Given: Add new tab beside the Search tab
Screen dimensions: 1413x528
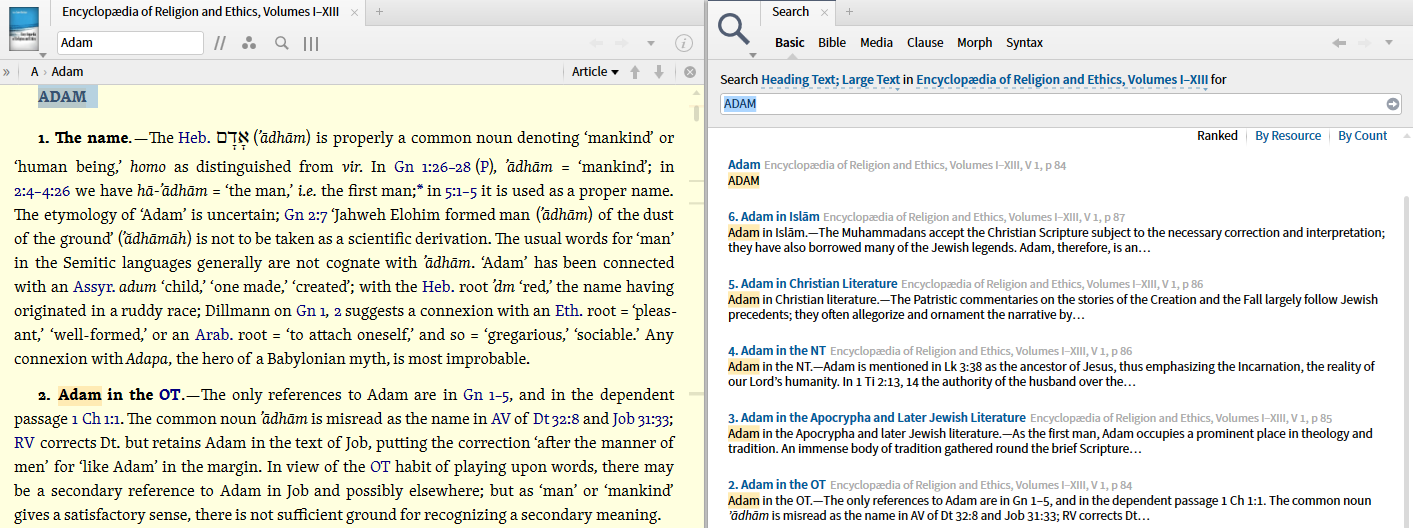Looking at the screenshot, I should click(x=850, y=11).
